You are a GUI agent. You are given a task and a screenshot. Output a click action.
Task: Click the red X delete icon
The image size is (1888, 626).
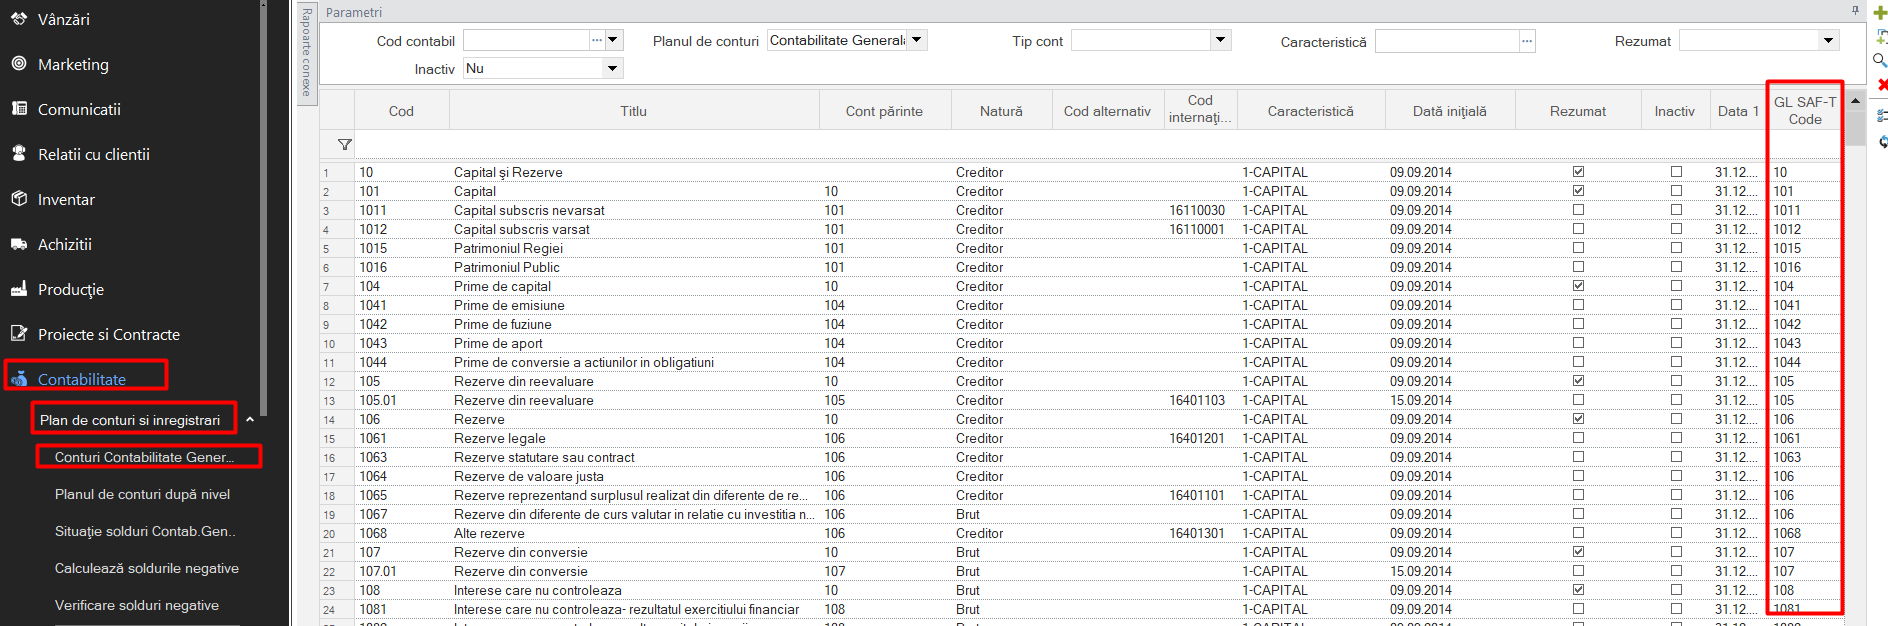[1882, 85]
